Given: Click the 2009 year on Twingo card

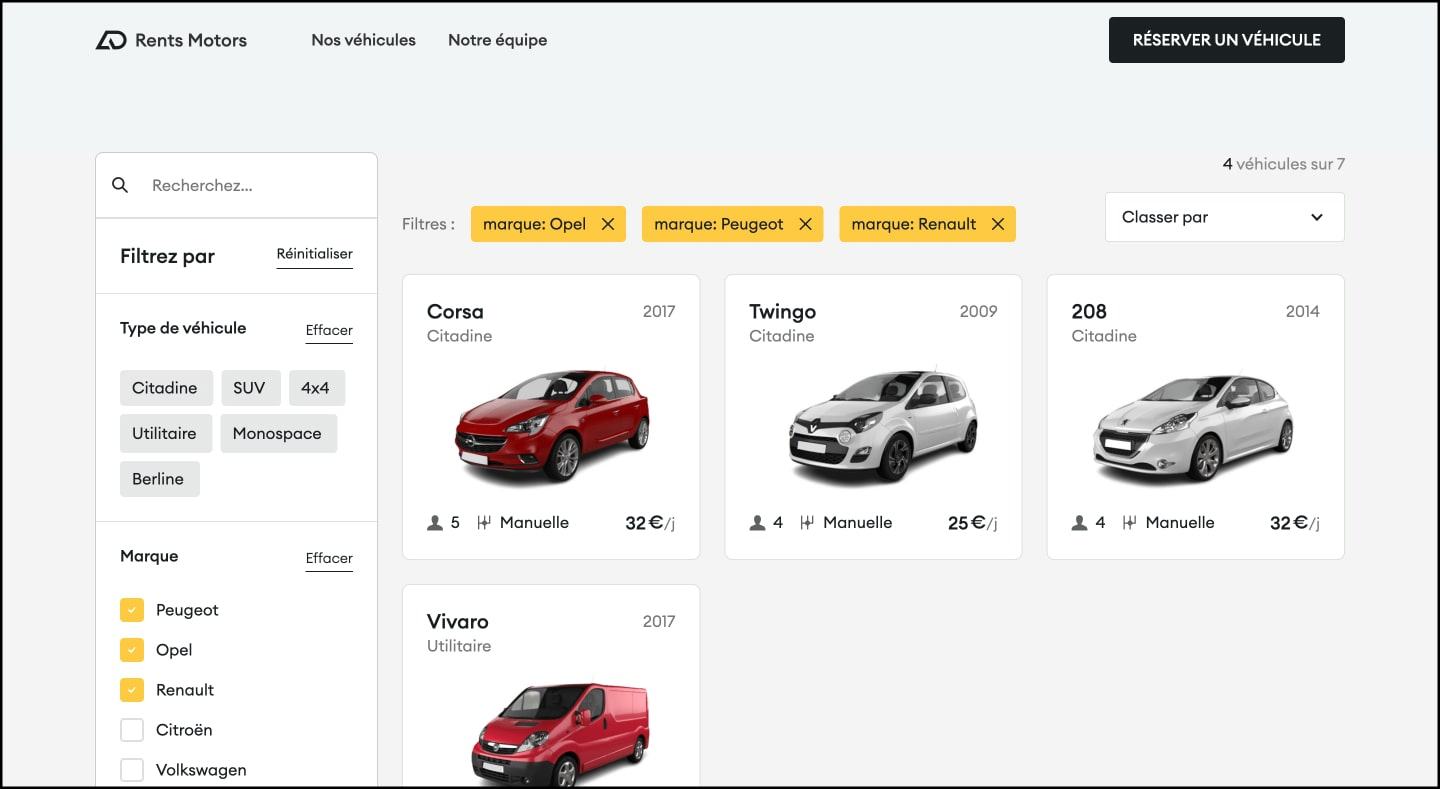Looking at the screenshot, I should 978,311.
